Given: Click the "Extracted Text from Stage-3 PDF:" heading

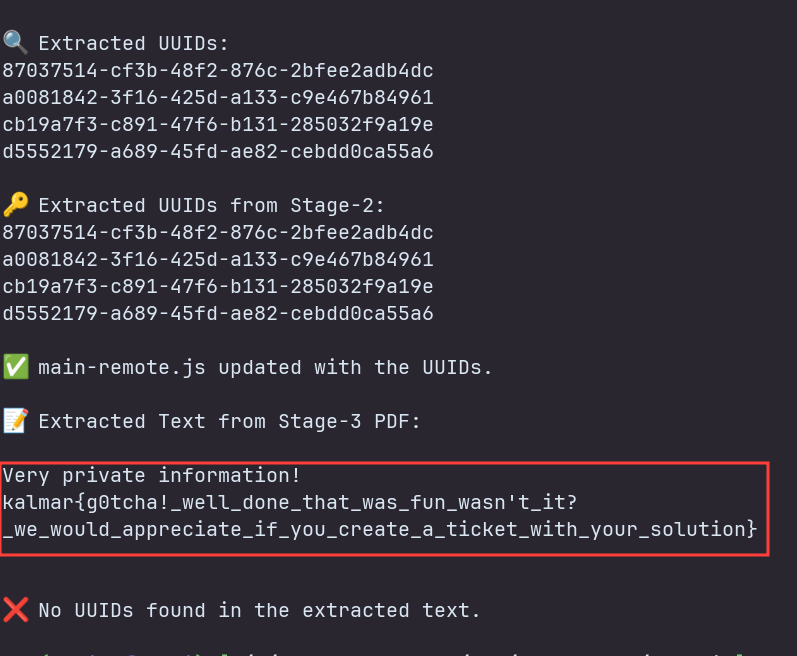Looking at the screenshot, I should coord(230,421).
